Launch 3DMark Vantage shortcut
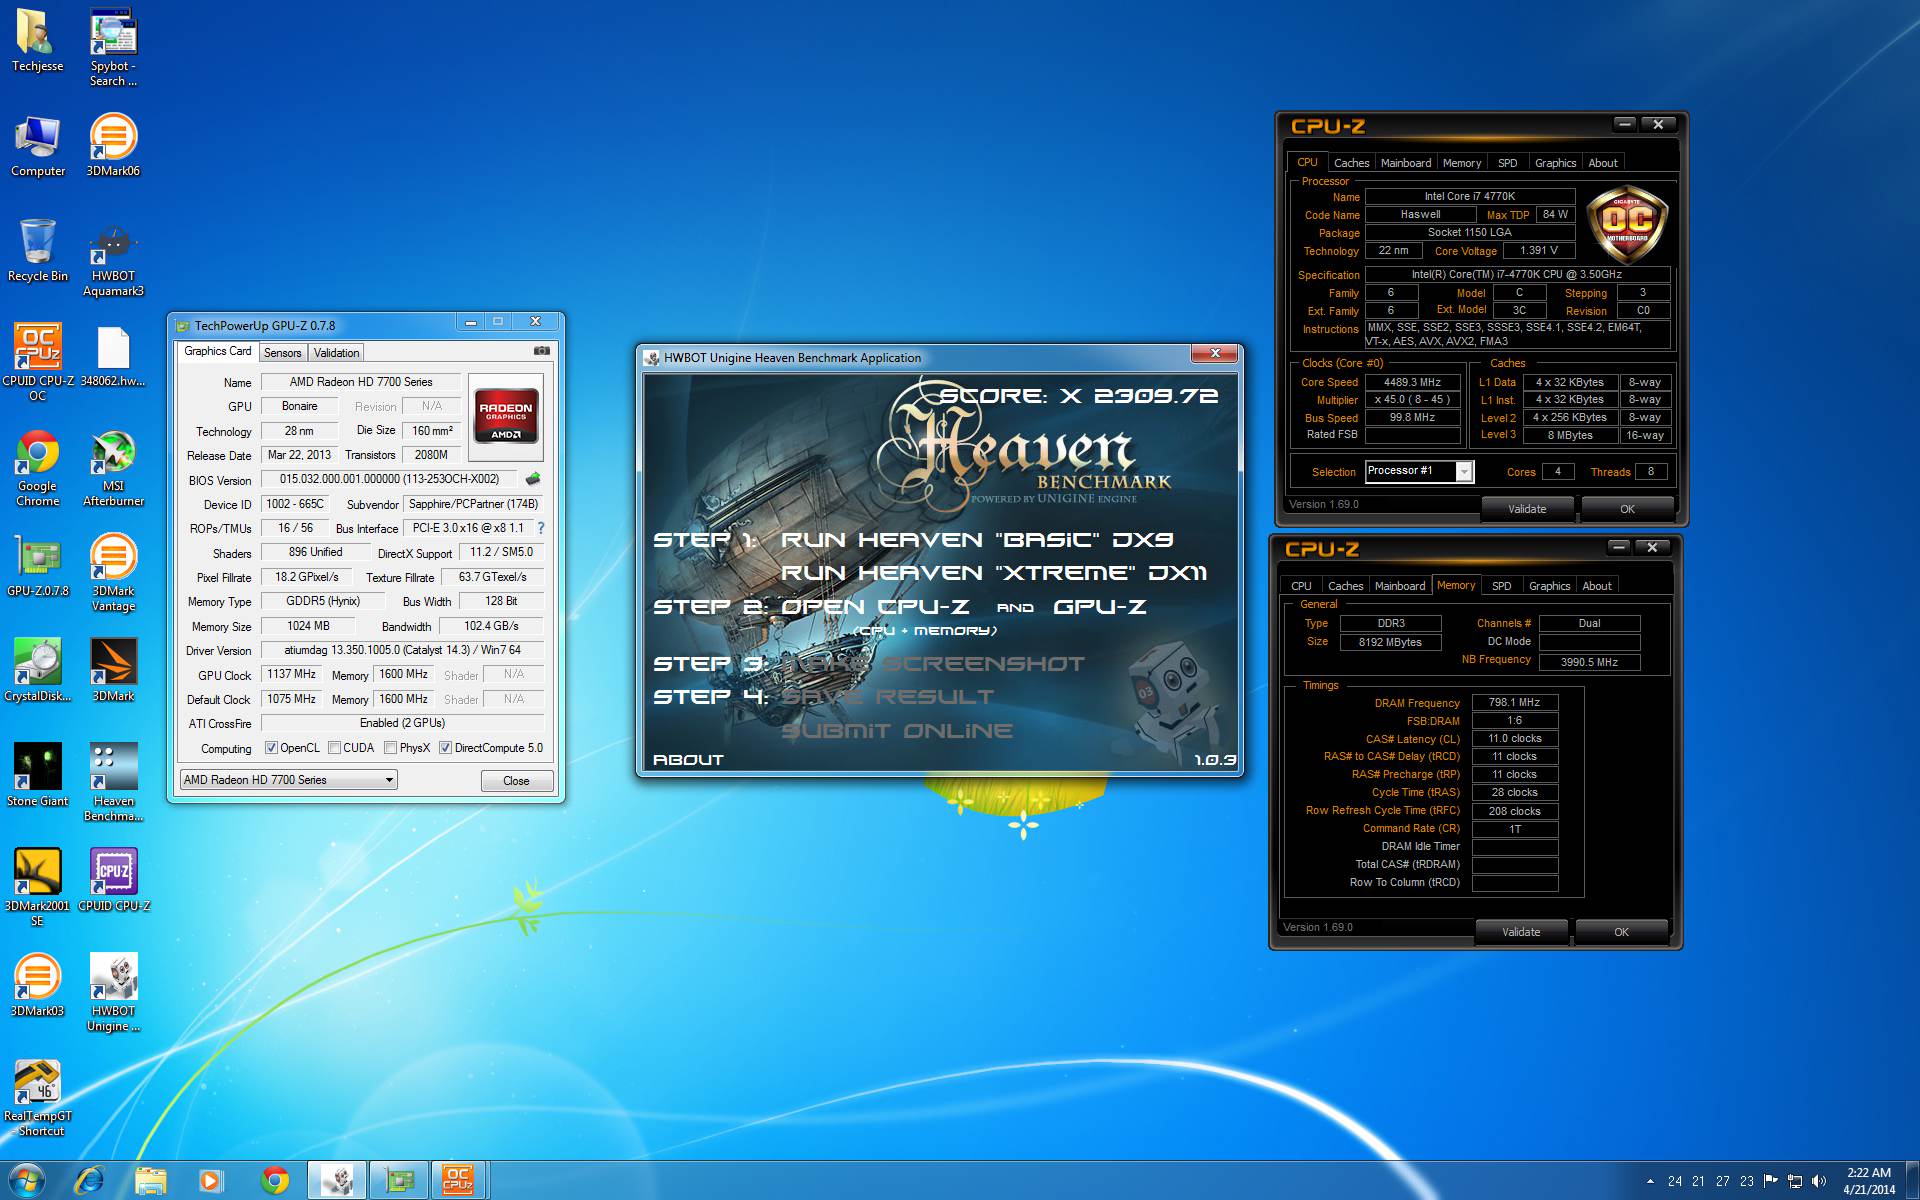Viewport: 1920px width, 1200px height. (113, 573)
